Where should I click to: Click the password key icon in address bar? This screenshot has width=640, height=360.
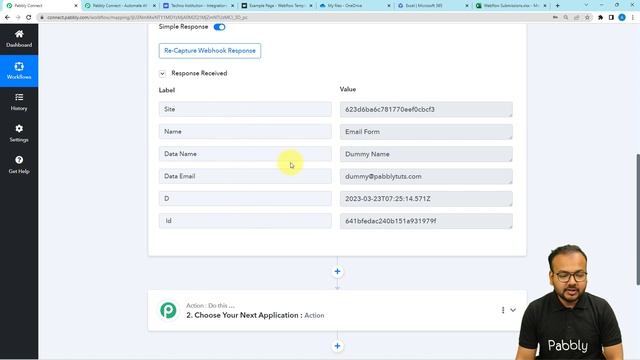[x=555, y=18]
